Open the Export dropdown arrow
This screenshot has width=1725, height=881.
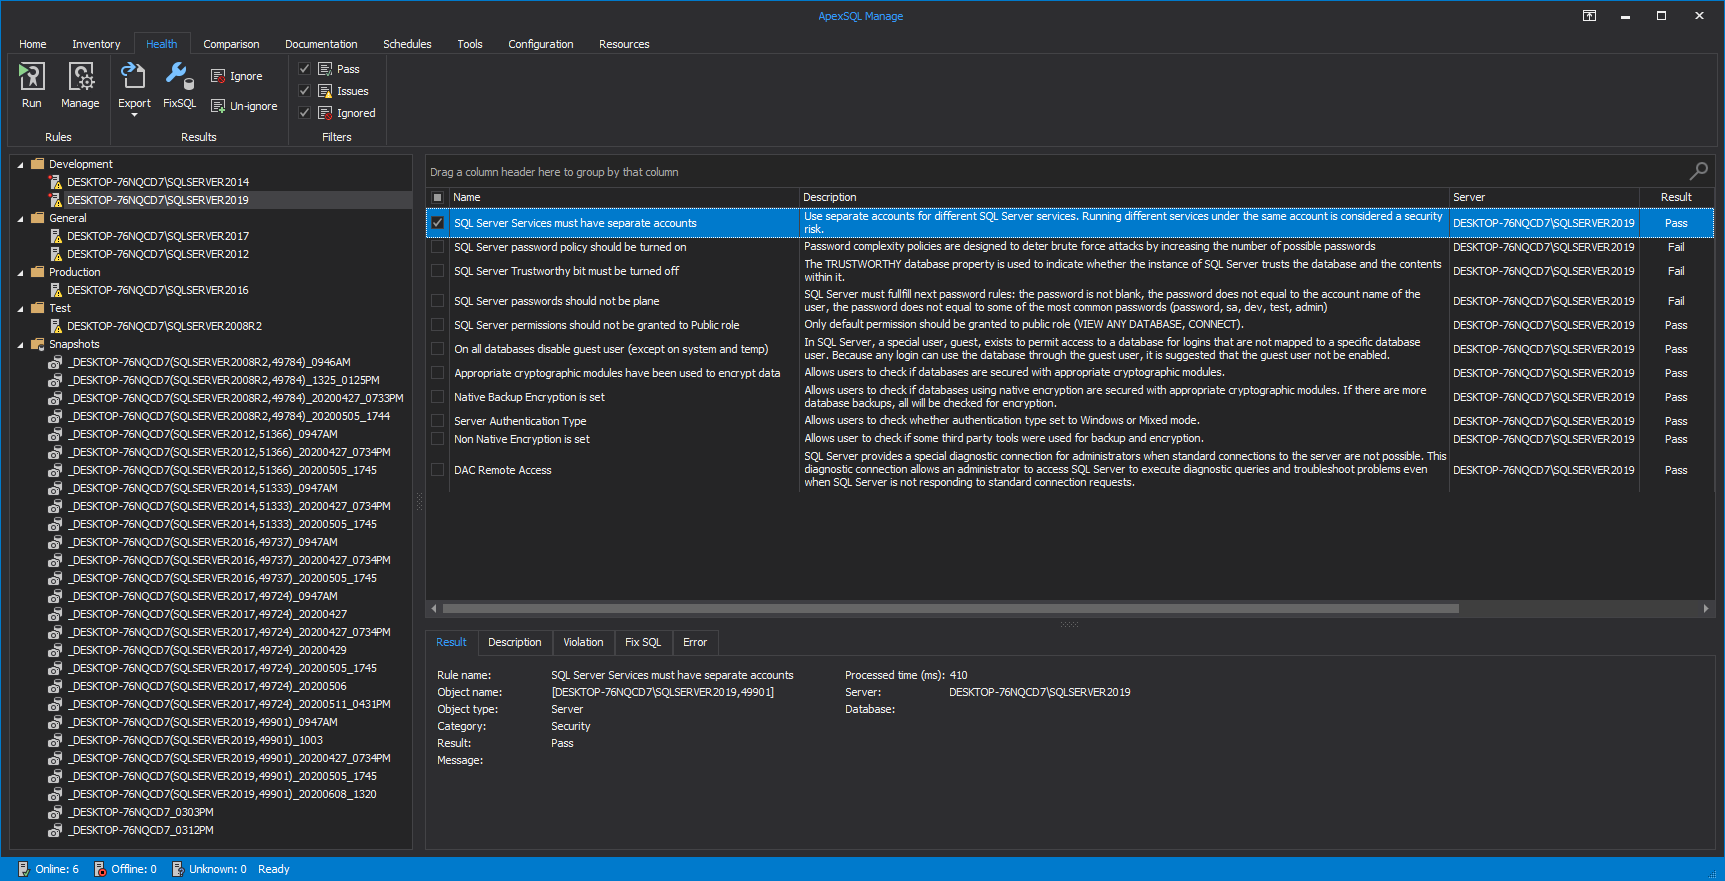coord(134,115)
